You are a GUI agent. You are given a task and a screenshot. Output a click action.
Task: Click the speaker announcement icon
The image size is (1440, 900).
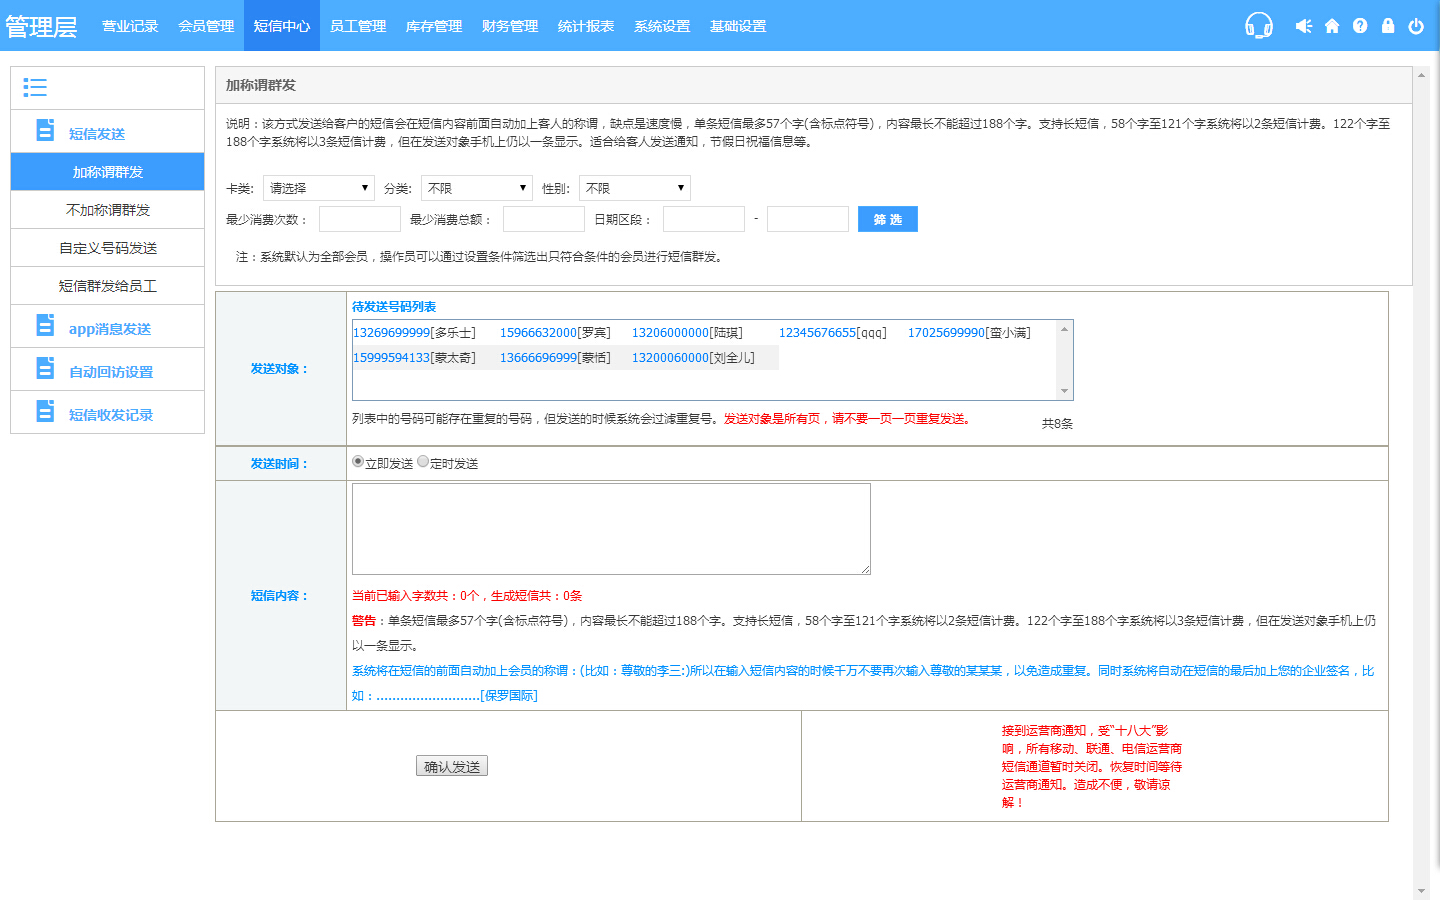point(1303,26)
